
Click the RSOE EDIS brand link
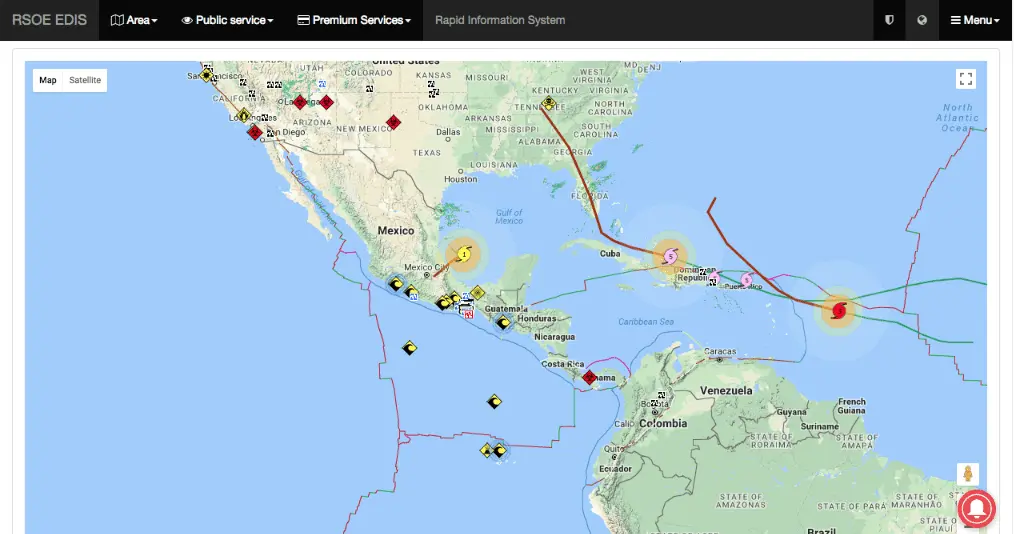coord(49,20)
